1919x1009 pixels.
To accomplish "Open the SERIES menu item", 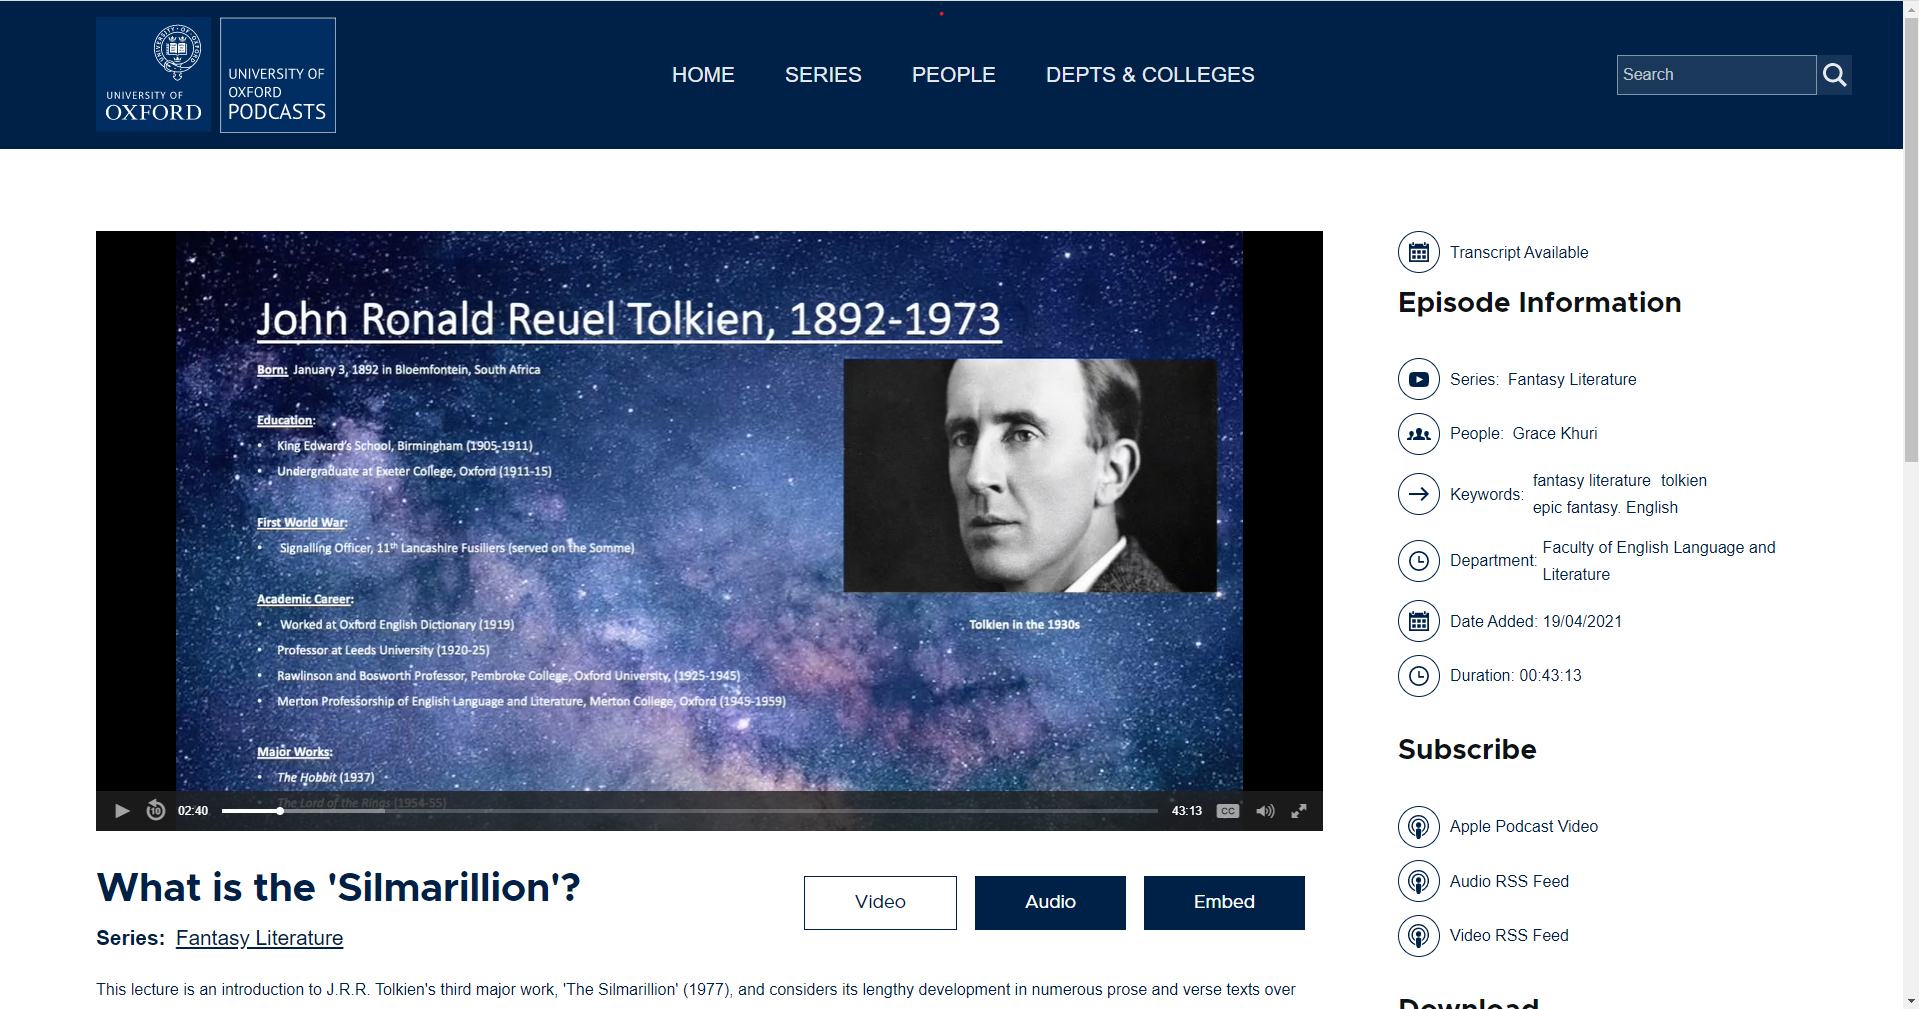I will click(823, 75).
